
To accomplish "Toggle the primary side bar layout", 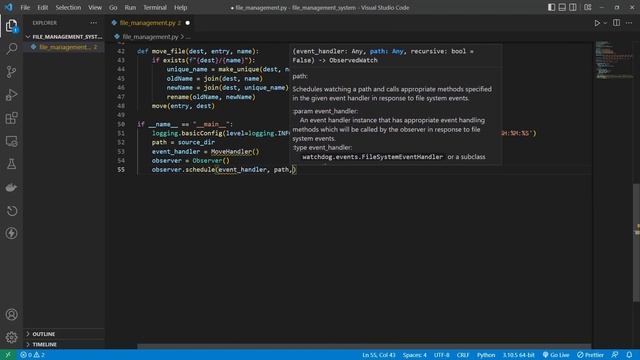I will click(x=551, y=7).
